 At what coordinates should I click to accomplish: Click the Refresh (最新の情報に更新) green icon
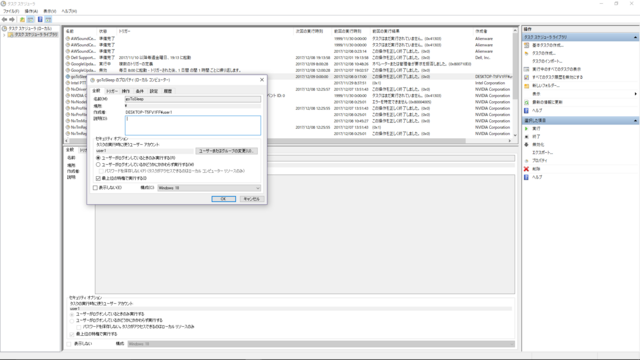(527, 102)
